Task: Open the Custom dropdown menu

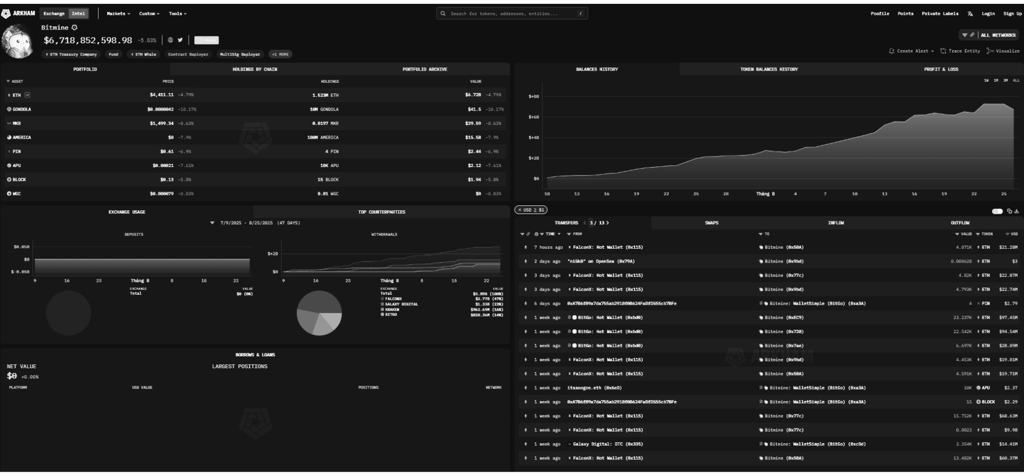Action: (149, 13)
